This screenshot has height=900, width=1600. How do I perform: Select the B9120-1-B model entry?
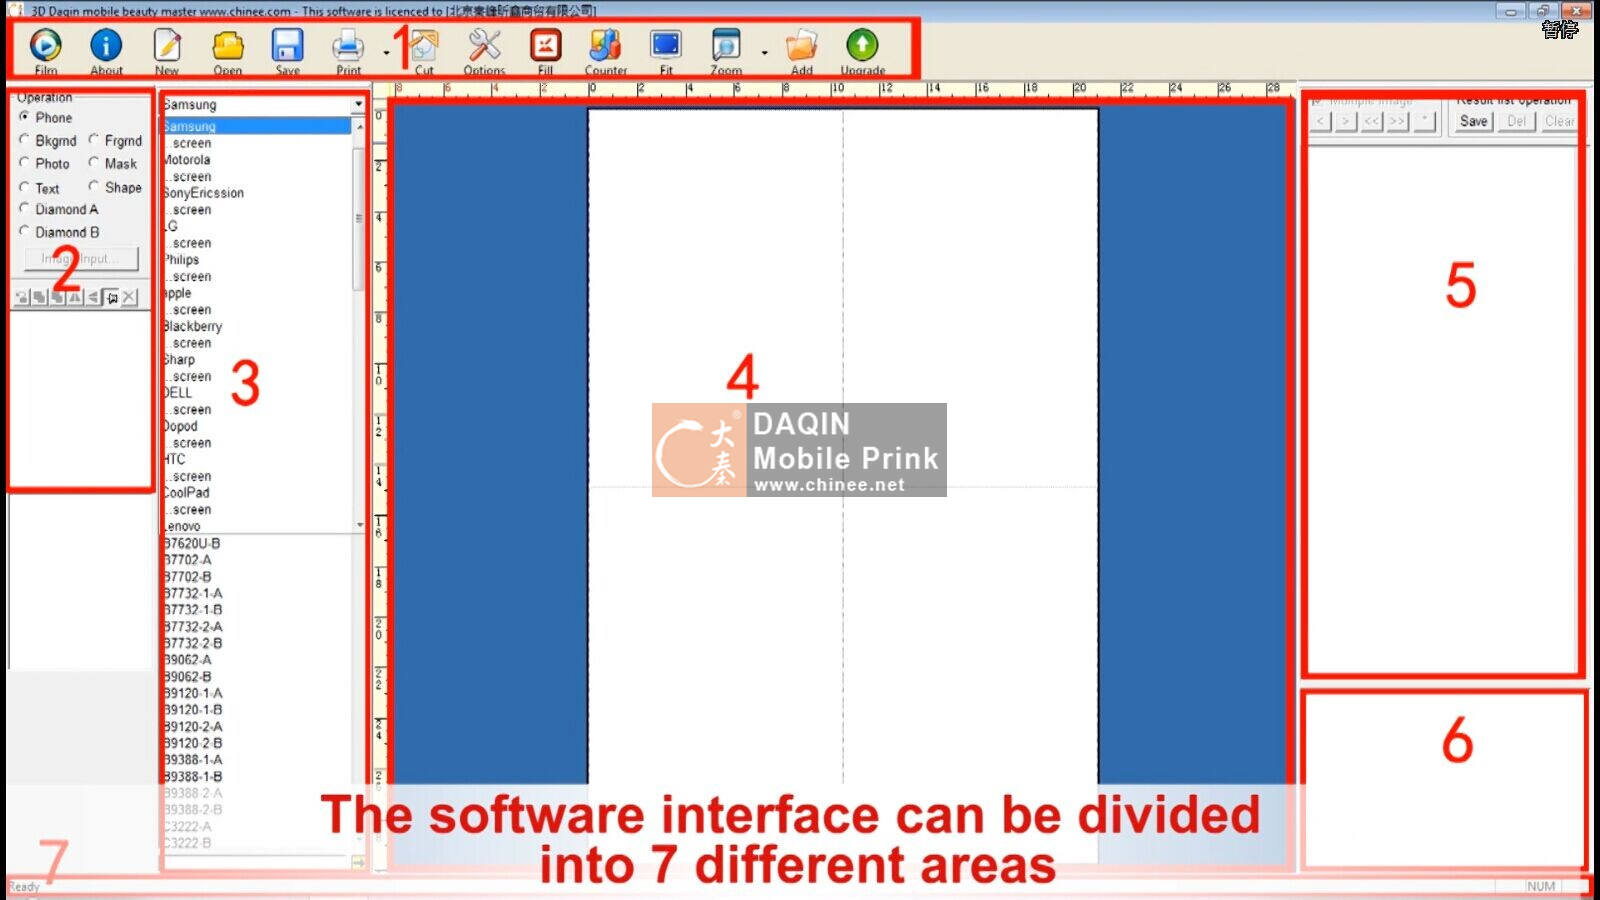point(192,710)
